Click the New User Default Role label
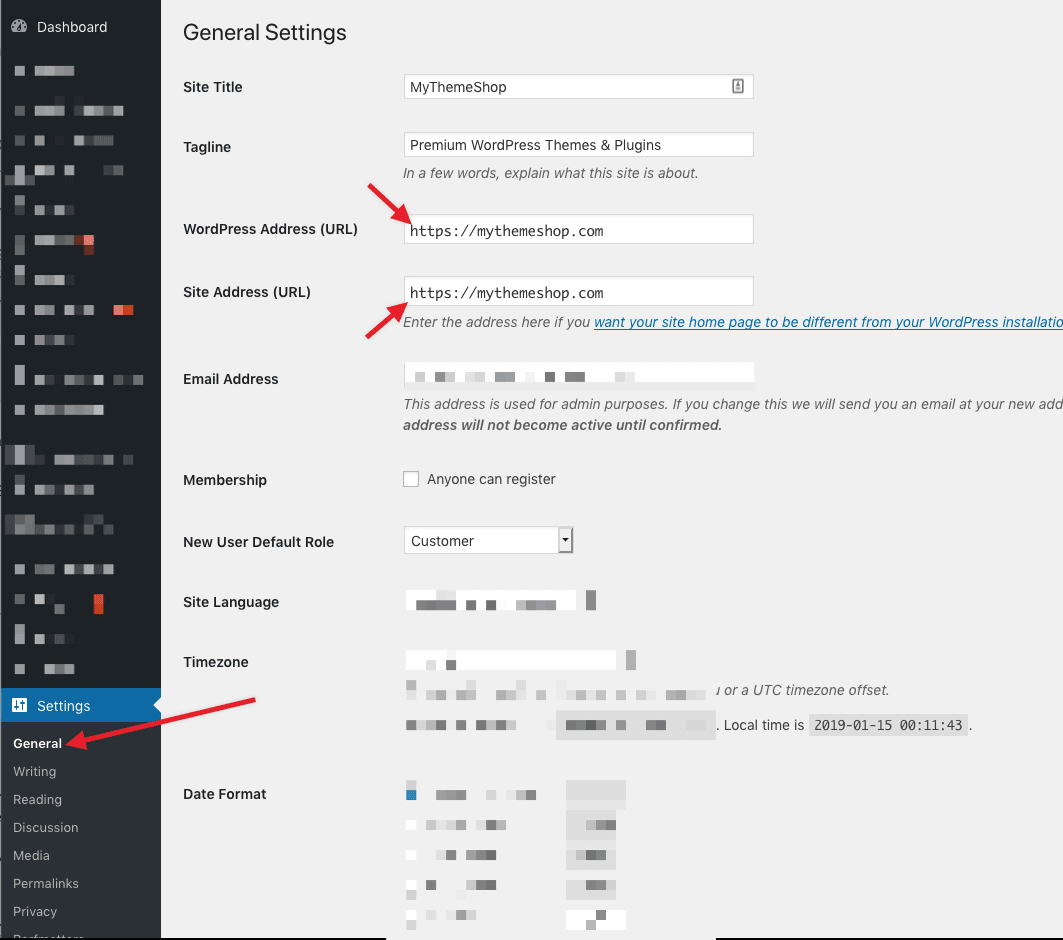Image resolution: width=1063 pixels, height=940 pixels. (x=258, y=542)
